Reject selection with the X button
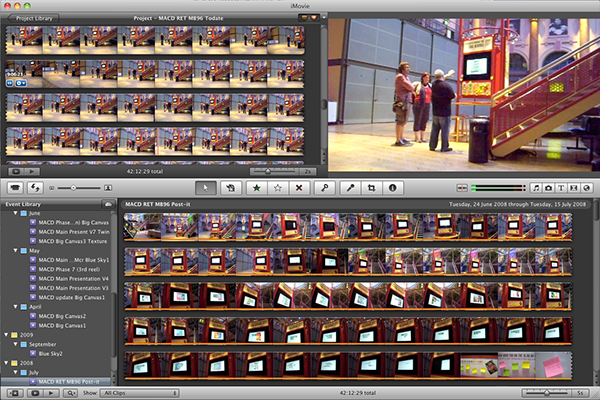The height and width of the screenshot is (400, 600). (x=299, y=188)
